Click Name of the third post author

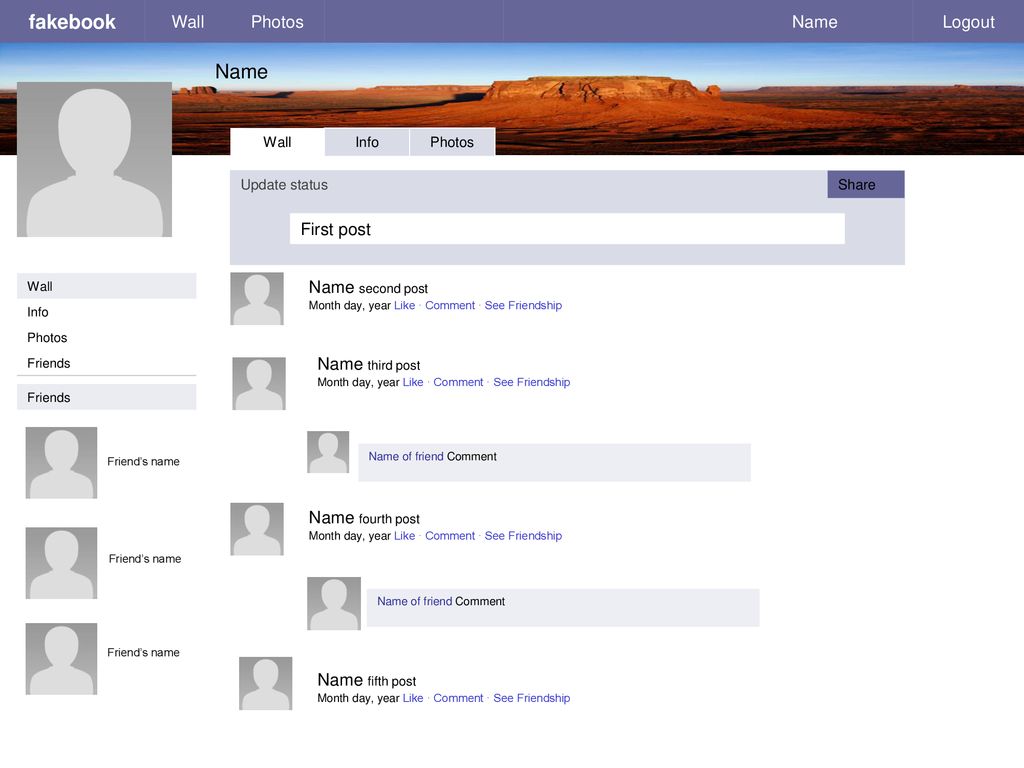[340, 364]
